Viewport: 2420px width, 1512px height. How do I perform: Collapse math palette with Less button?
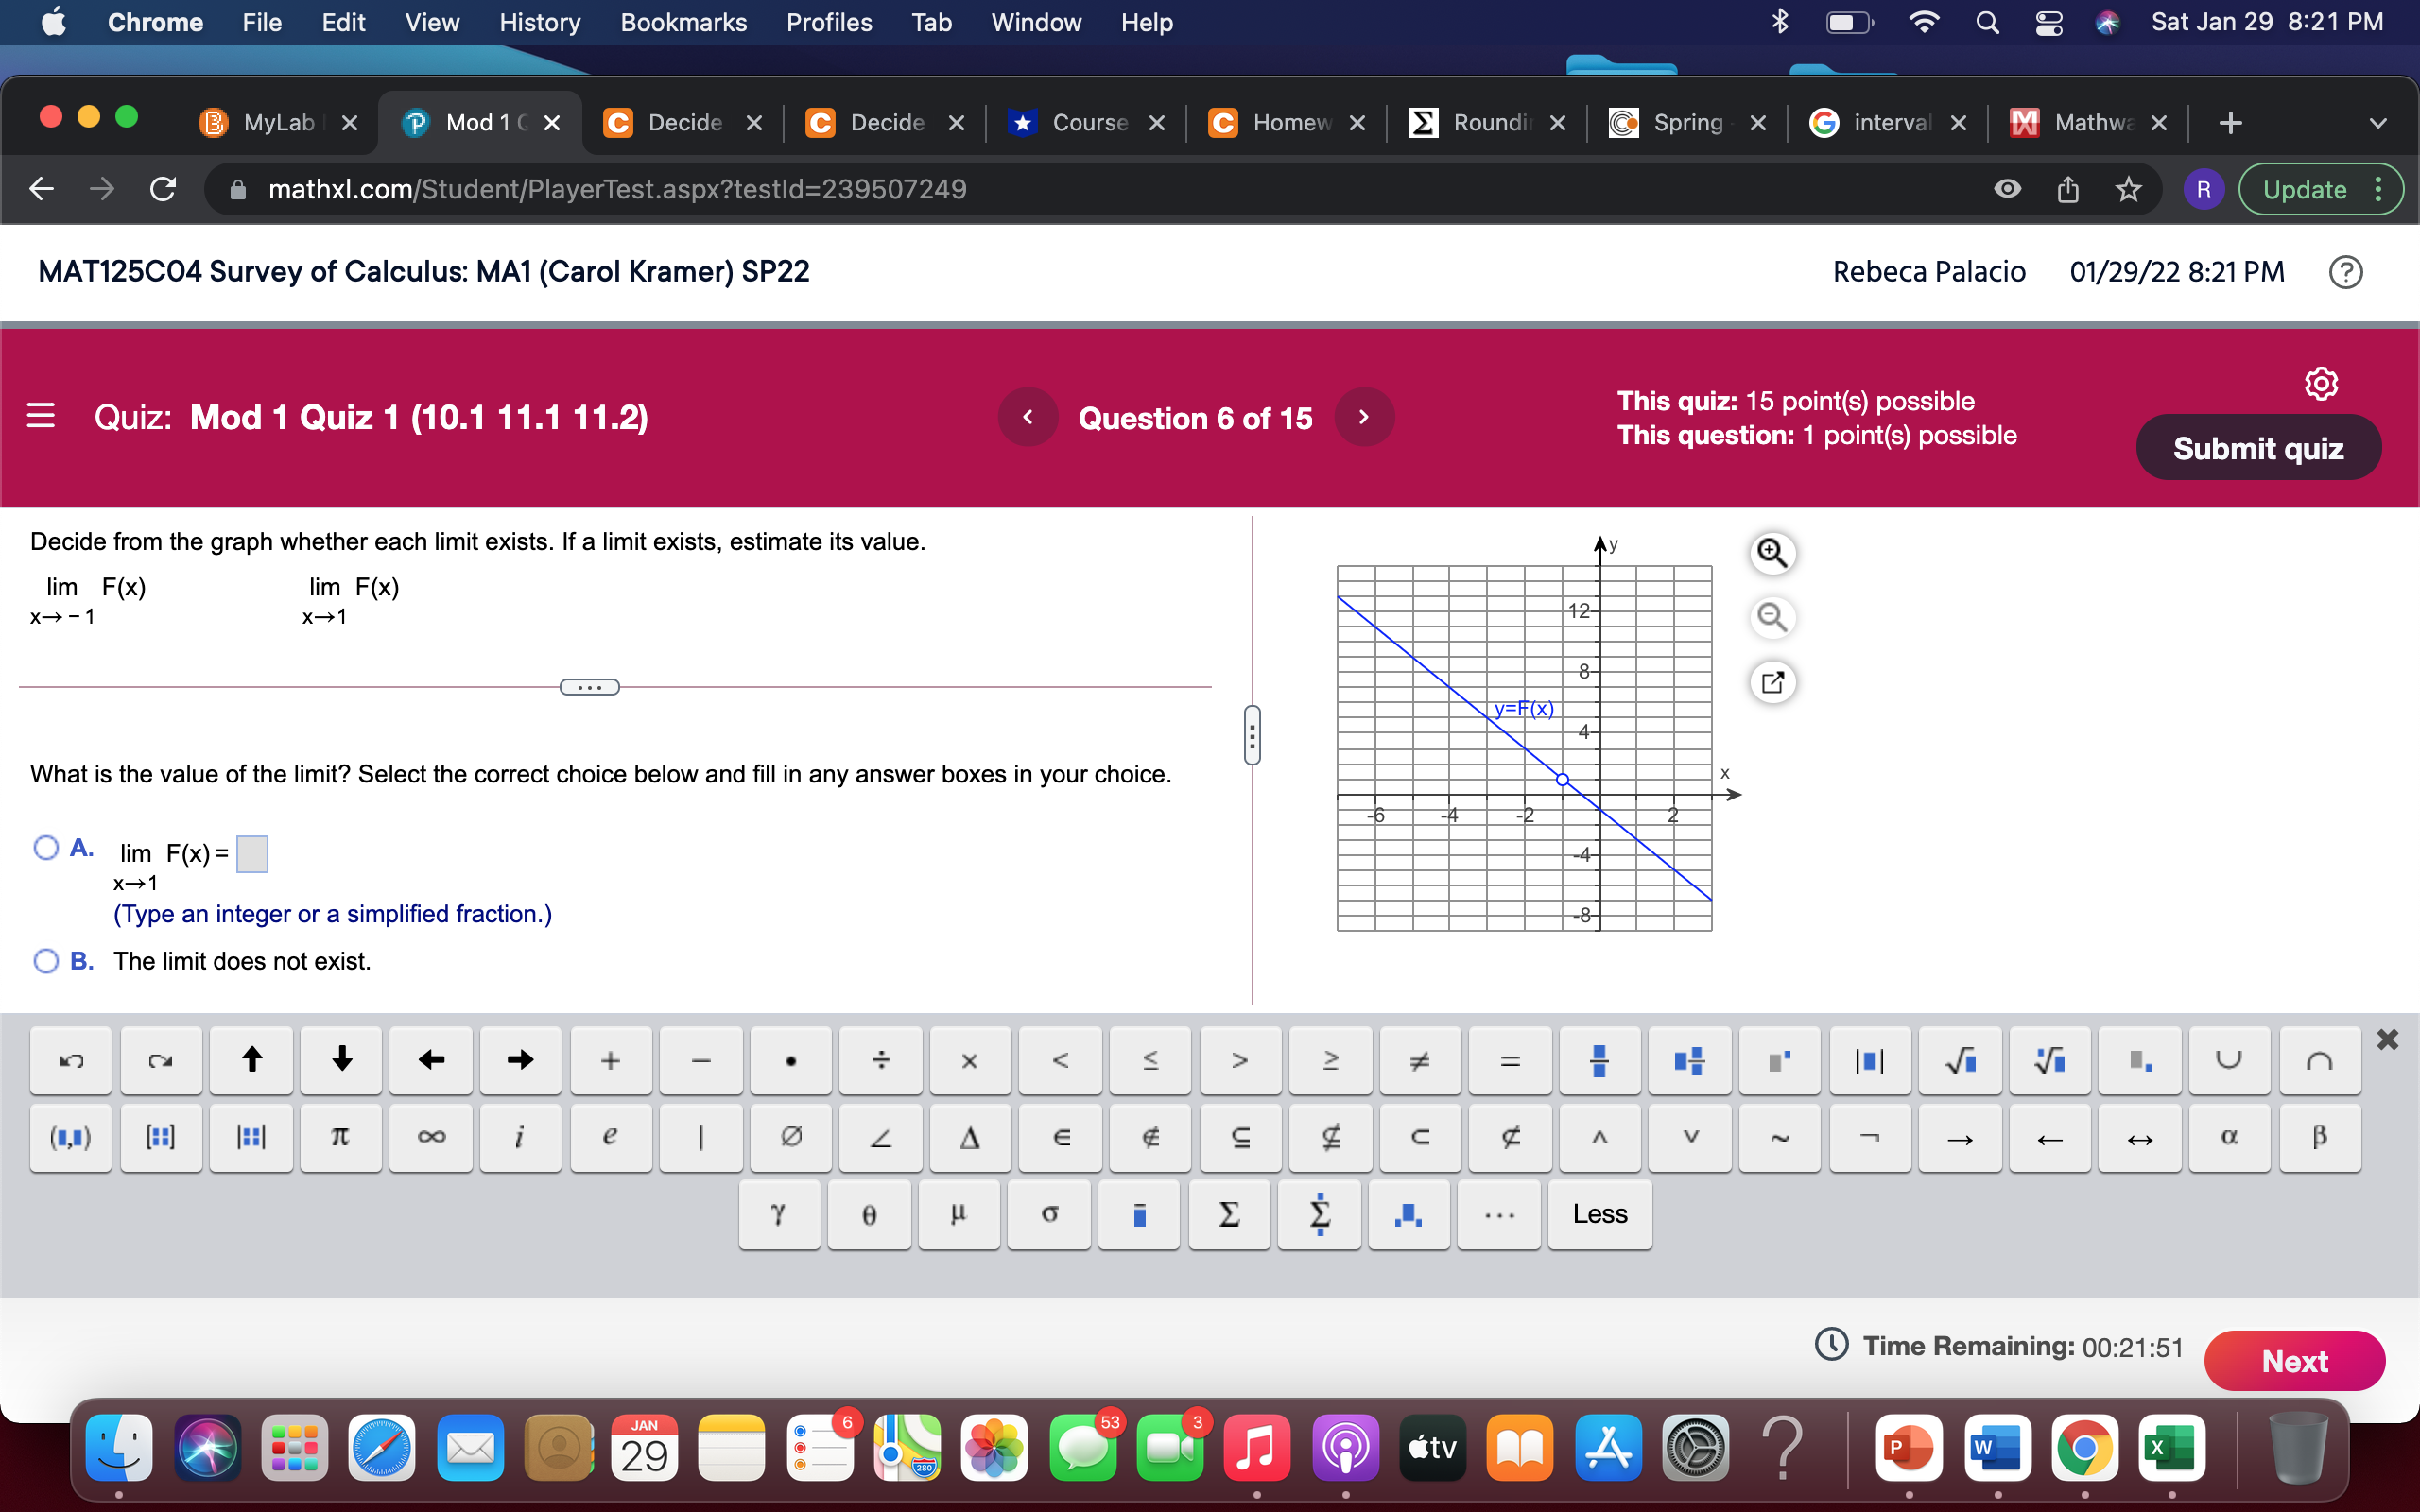click(x=1599, y=1214)
